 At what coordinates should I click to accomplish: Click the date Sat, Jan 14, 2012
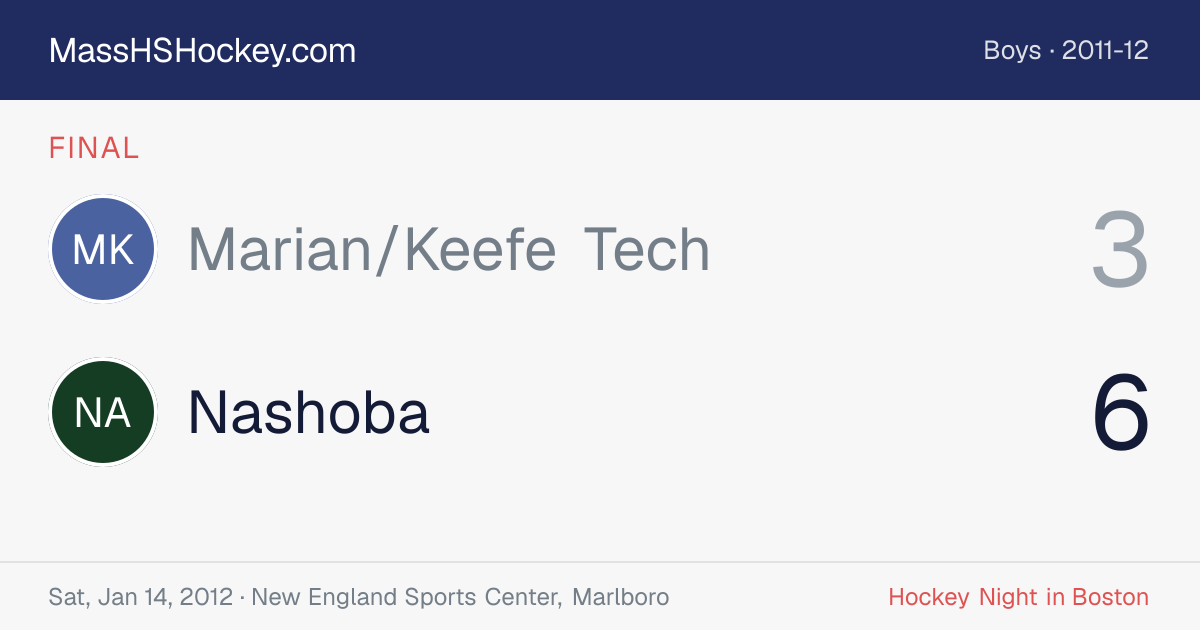pos(140,598)
